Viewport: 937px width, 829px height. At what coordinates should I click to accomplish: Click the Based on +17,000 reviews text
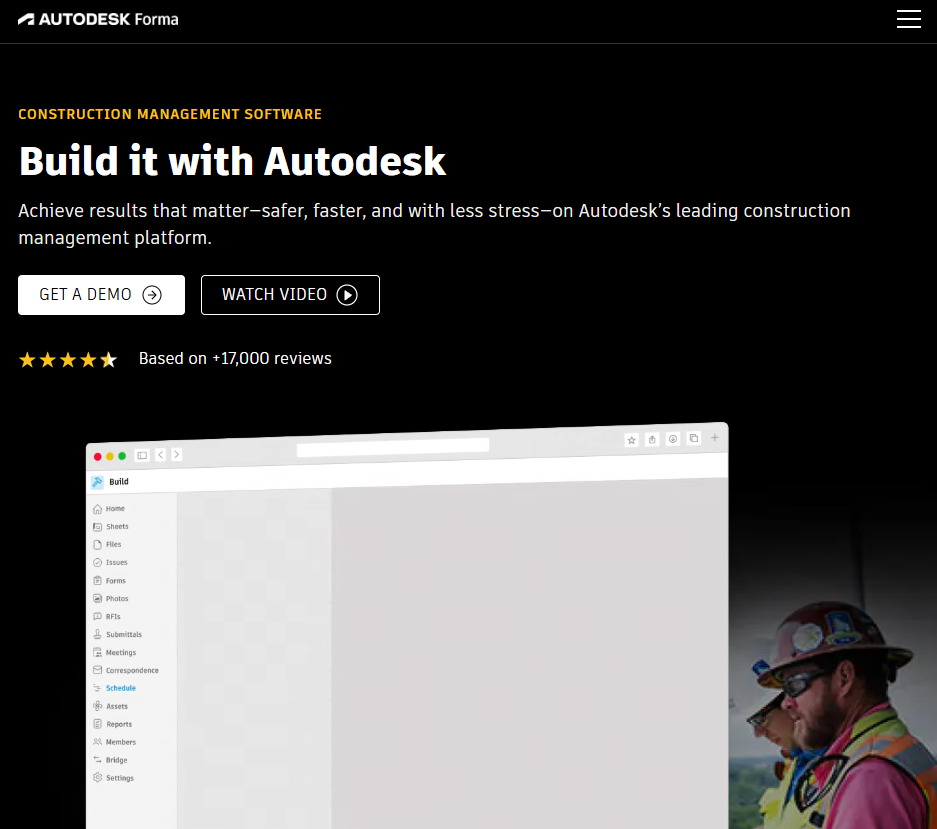(235, 359)
